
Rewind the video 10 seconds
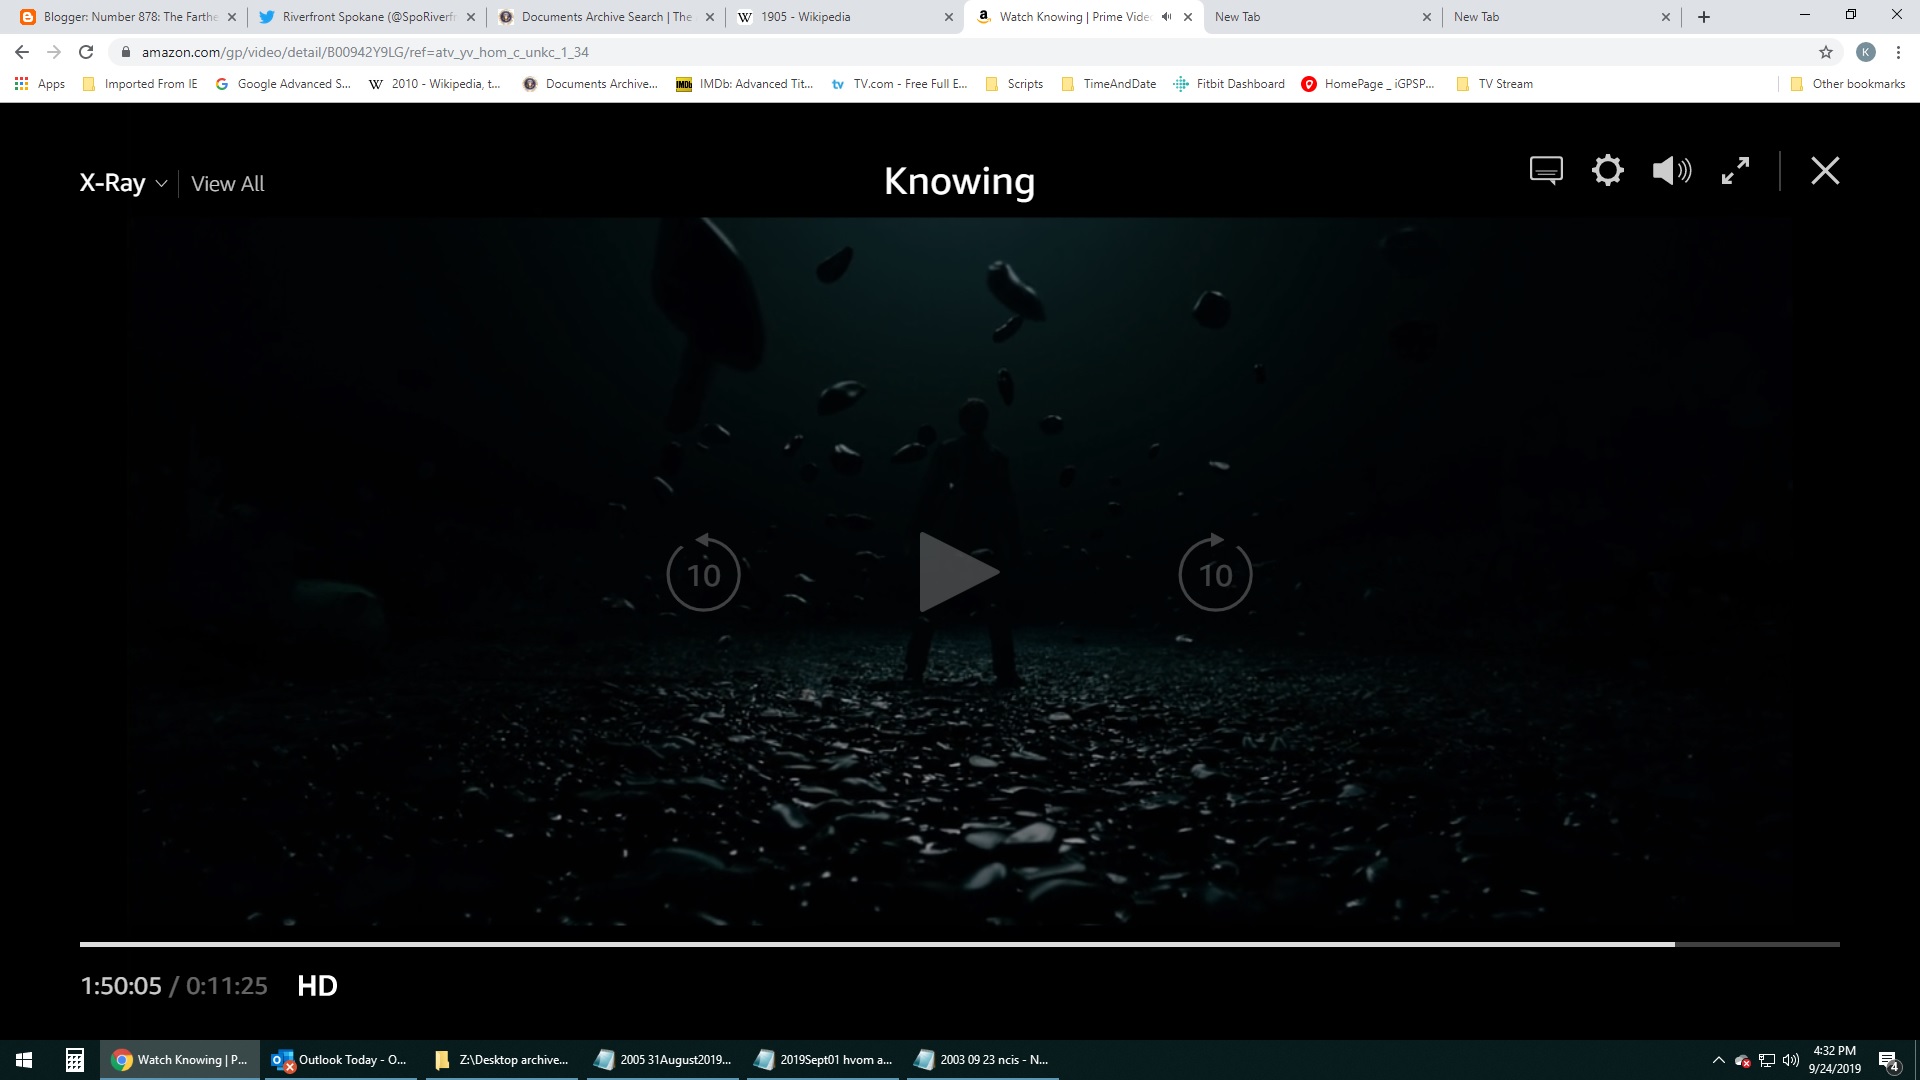[x=703, y=573]
